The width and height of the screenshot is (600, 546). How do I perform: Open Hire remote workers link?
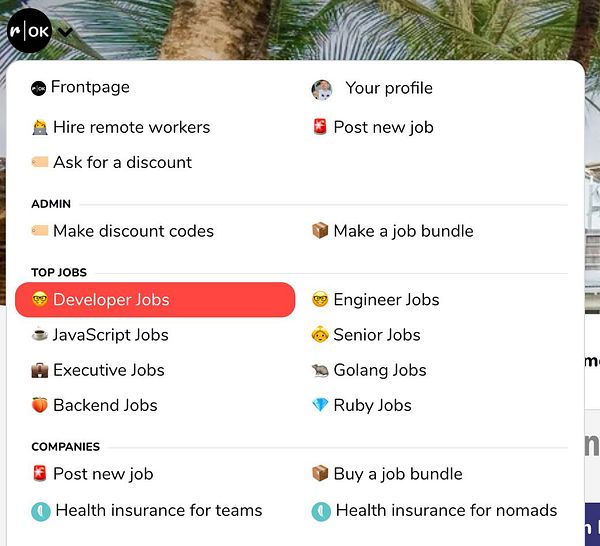tap(131, 127)
